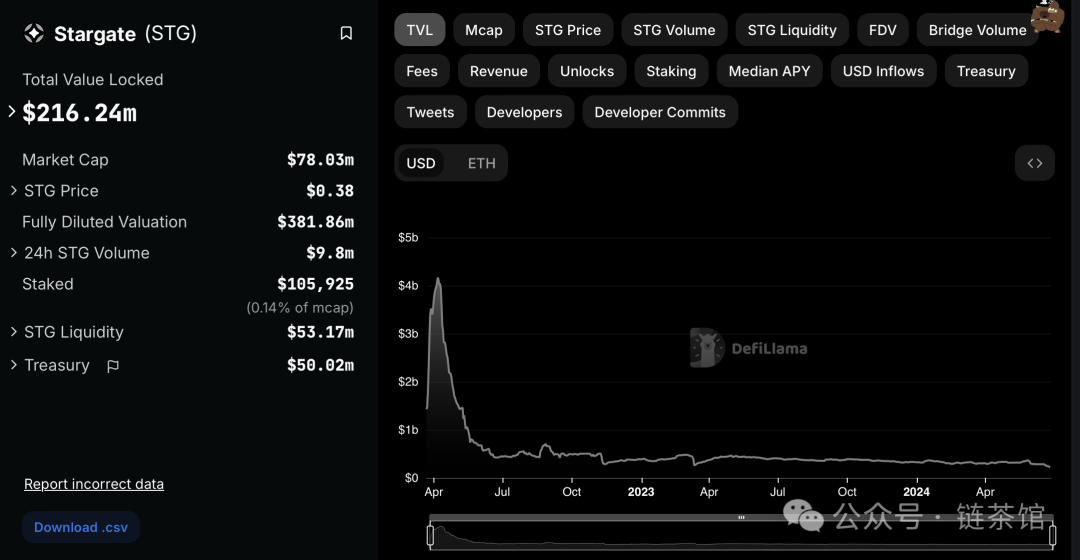The image size is (1080, 560).
Task: Enable the STG Volume chart metric
Action: coord(674,30)
